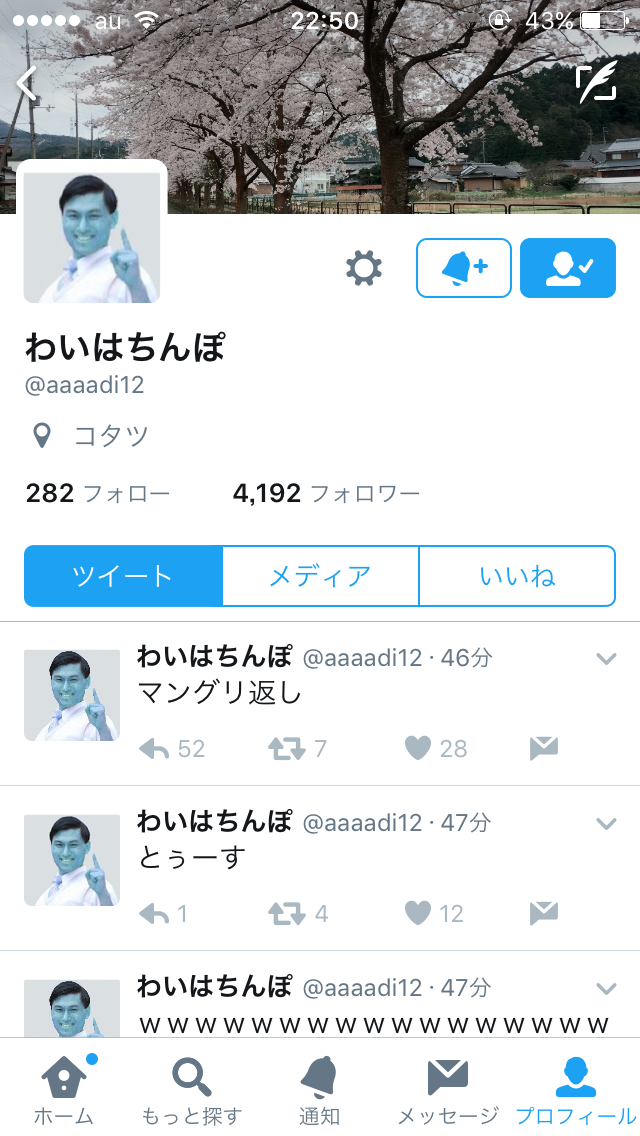
Task: Open chevron menu on the www tweet
Action: 606,989
